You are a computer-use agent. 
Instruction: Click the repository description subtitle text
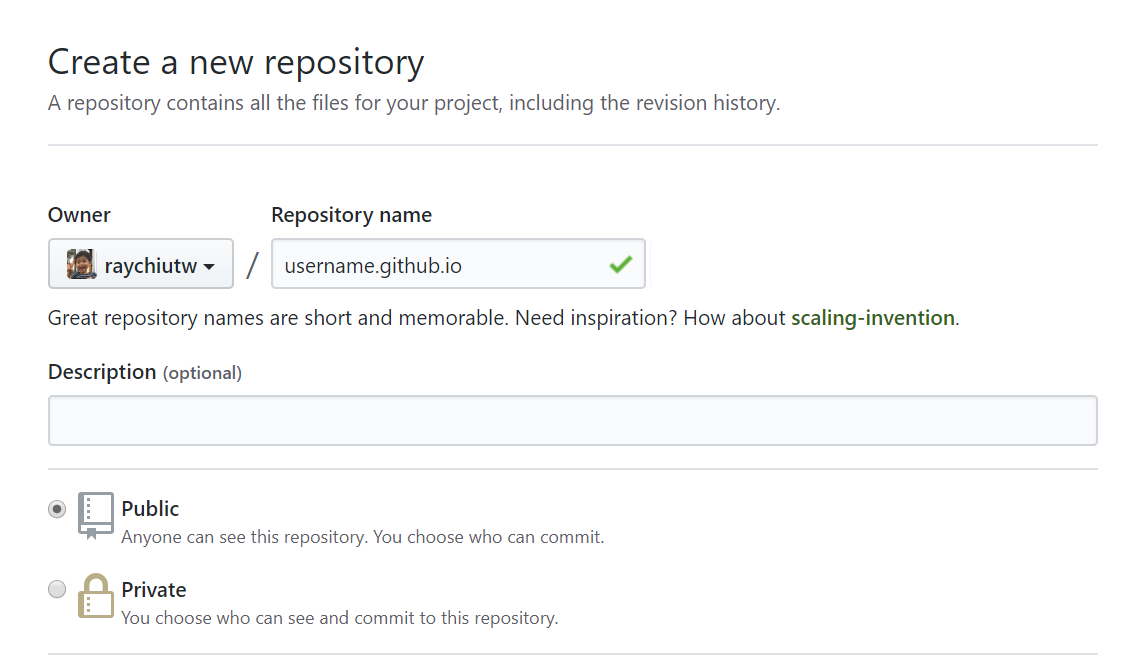click(x=413, y=102)
